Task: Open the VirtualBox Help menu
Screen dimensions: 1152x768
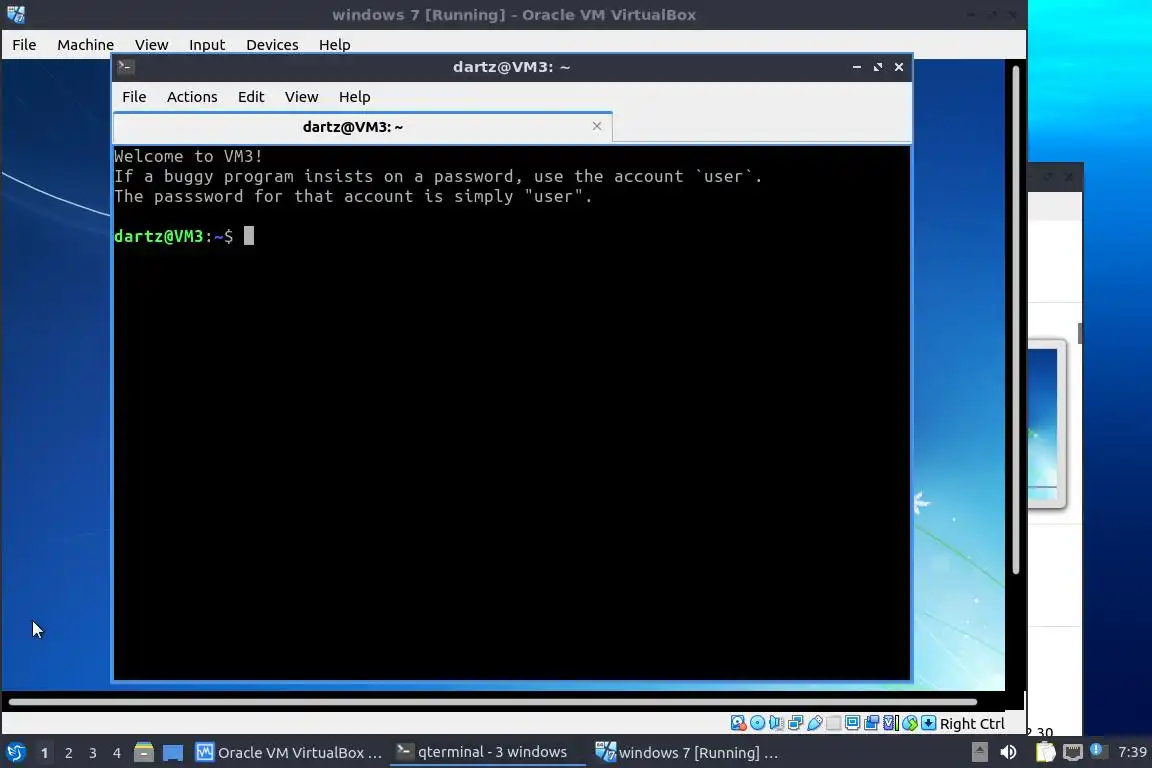Action: (x=334, y=45)
